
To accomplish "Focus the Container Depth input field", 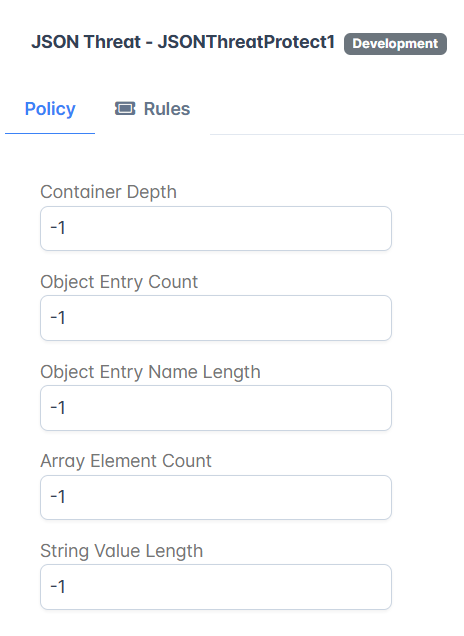I will point(216,228).
